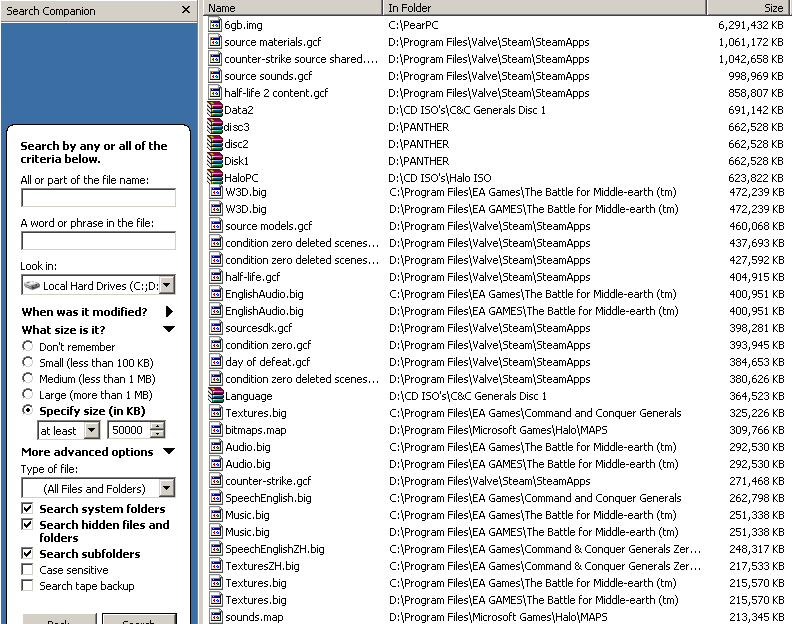Sort results by the Size column header

[x=749, y=8]
